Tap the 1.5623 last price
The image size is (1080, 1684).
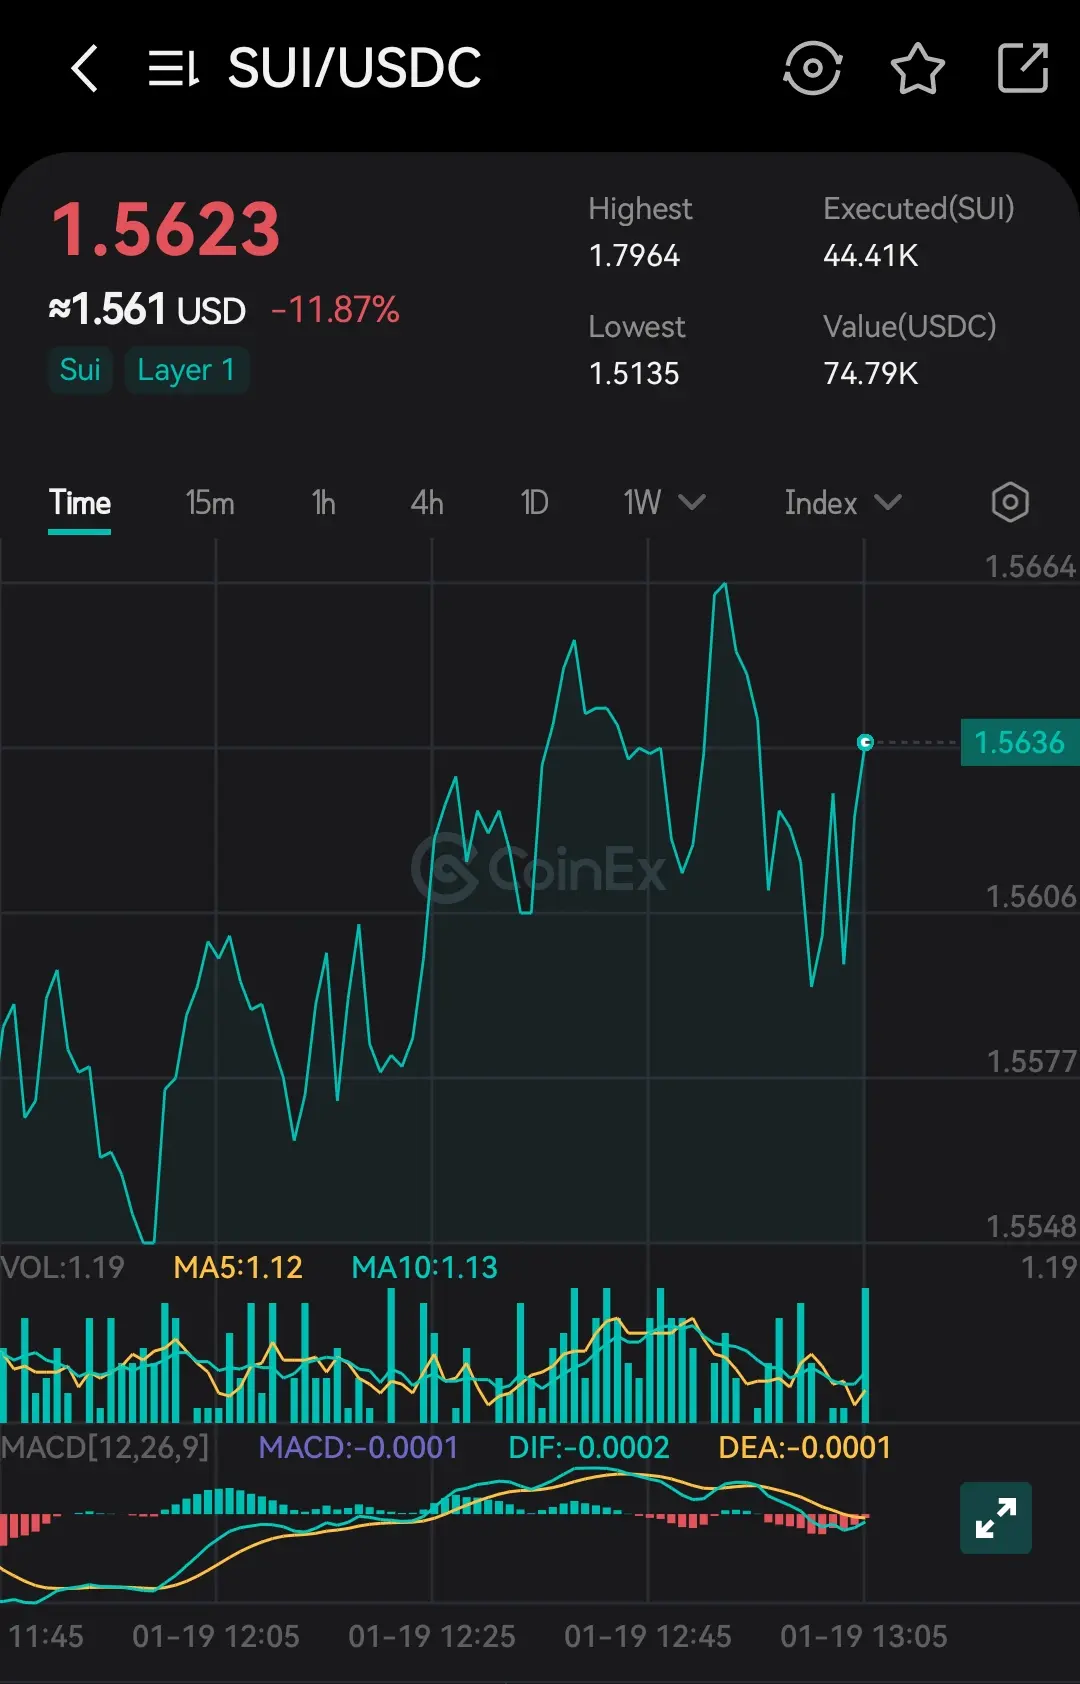pos(166,229)
